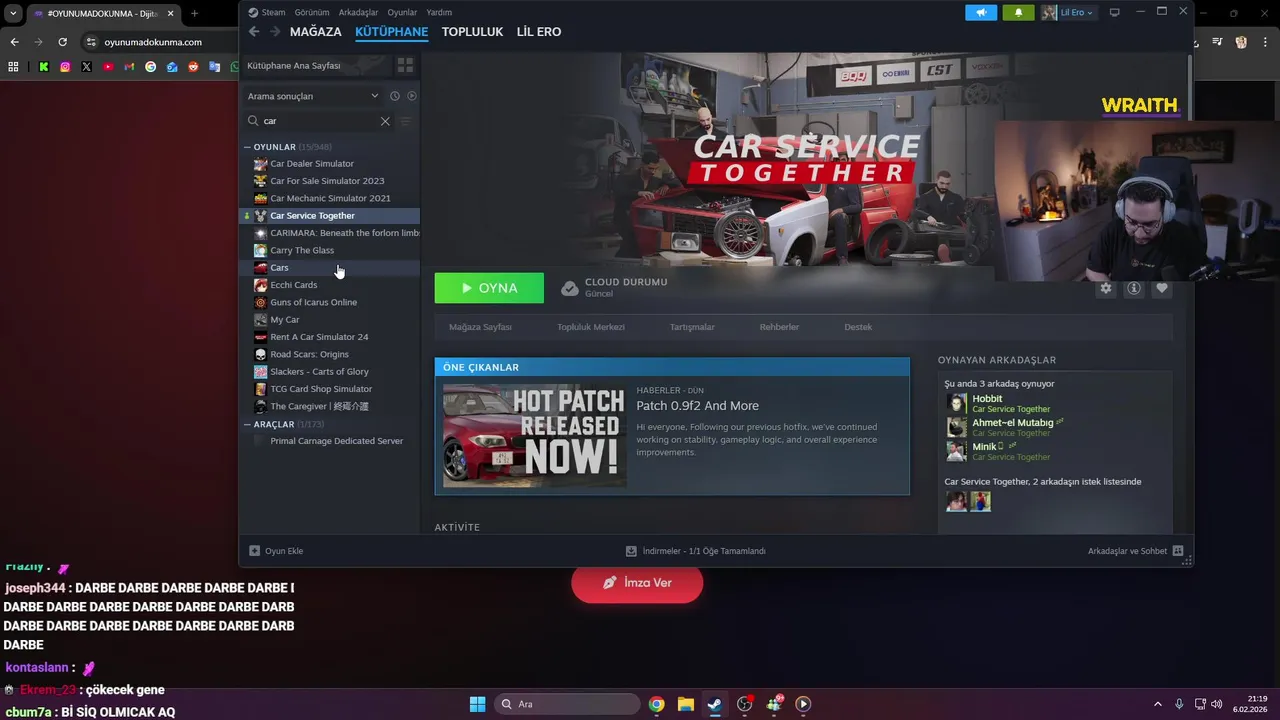This screenshot has width=1280, height=720.
Task: Click the cloud status checkmark icon
Action: pyautogui.click(x=570, y=288)
